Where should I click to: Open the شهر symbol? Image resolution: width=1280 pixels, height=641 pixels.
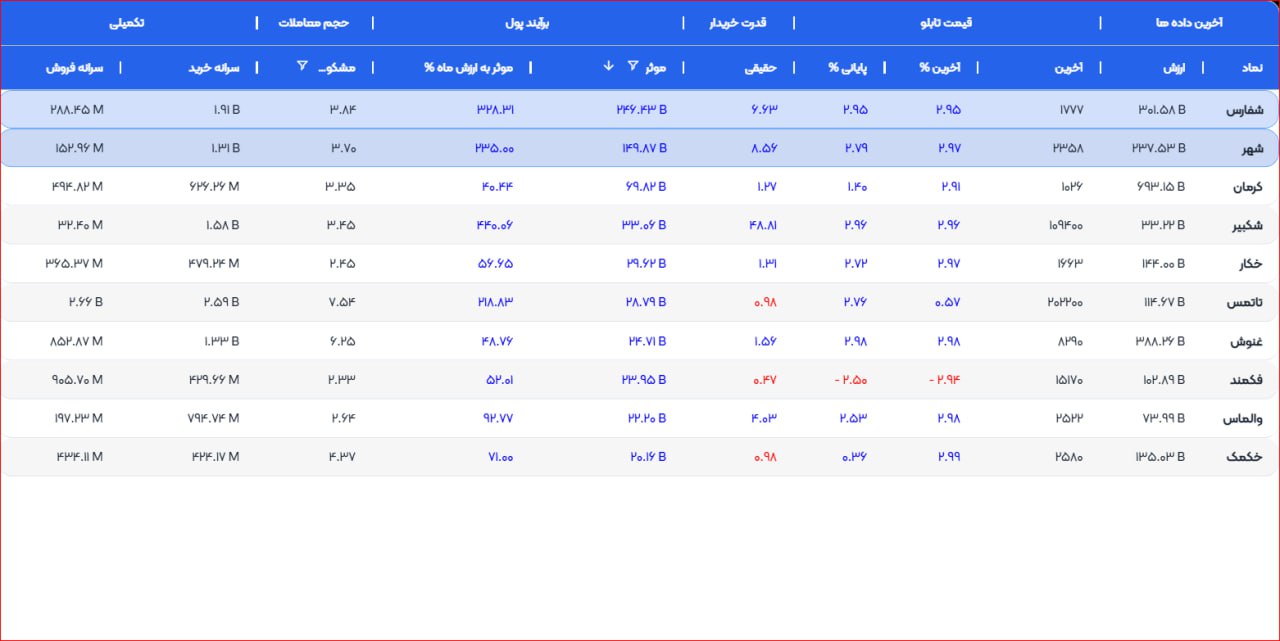pyautogui.click(x=1252, y=149)
